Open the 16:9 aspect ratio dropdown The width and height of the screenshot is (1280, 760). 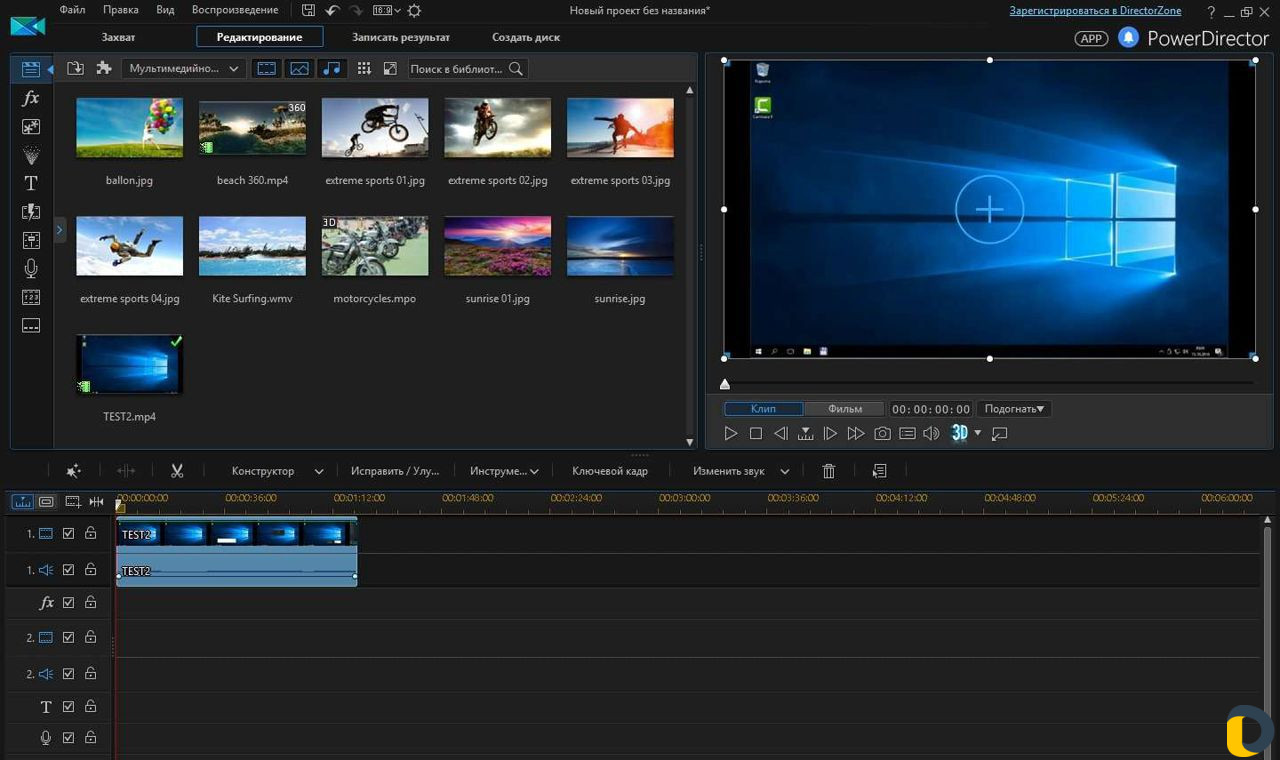click(x=385, y=10)
